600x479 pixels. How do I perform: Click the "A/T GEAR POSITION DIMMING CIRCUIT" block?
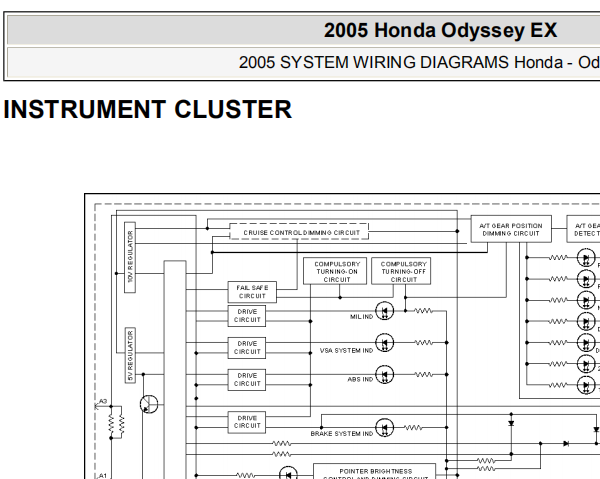511,229
